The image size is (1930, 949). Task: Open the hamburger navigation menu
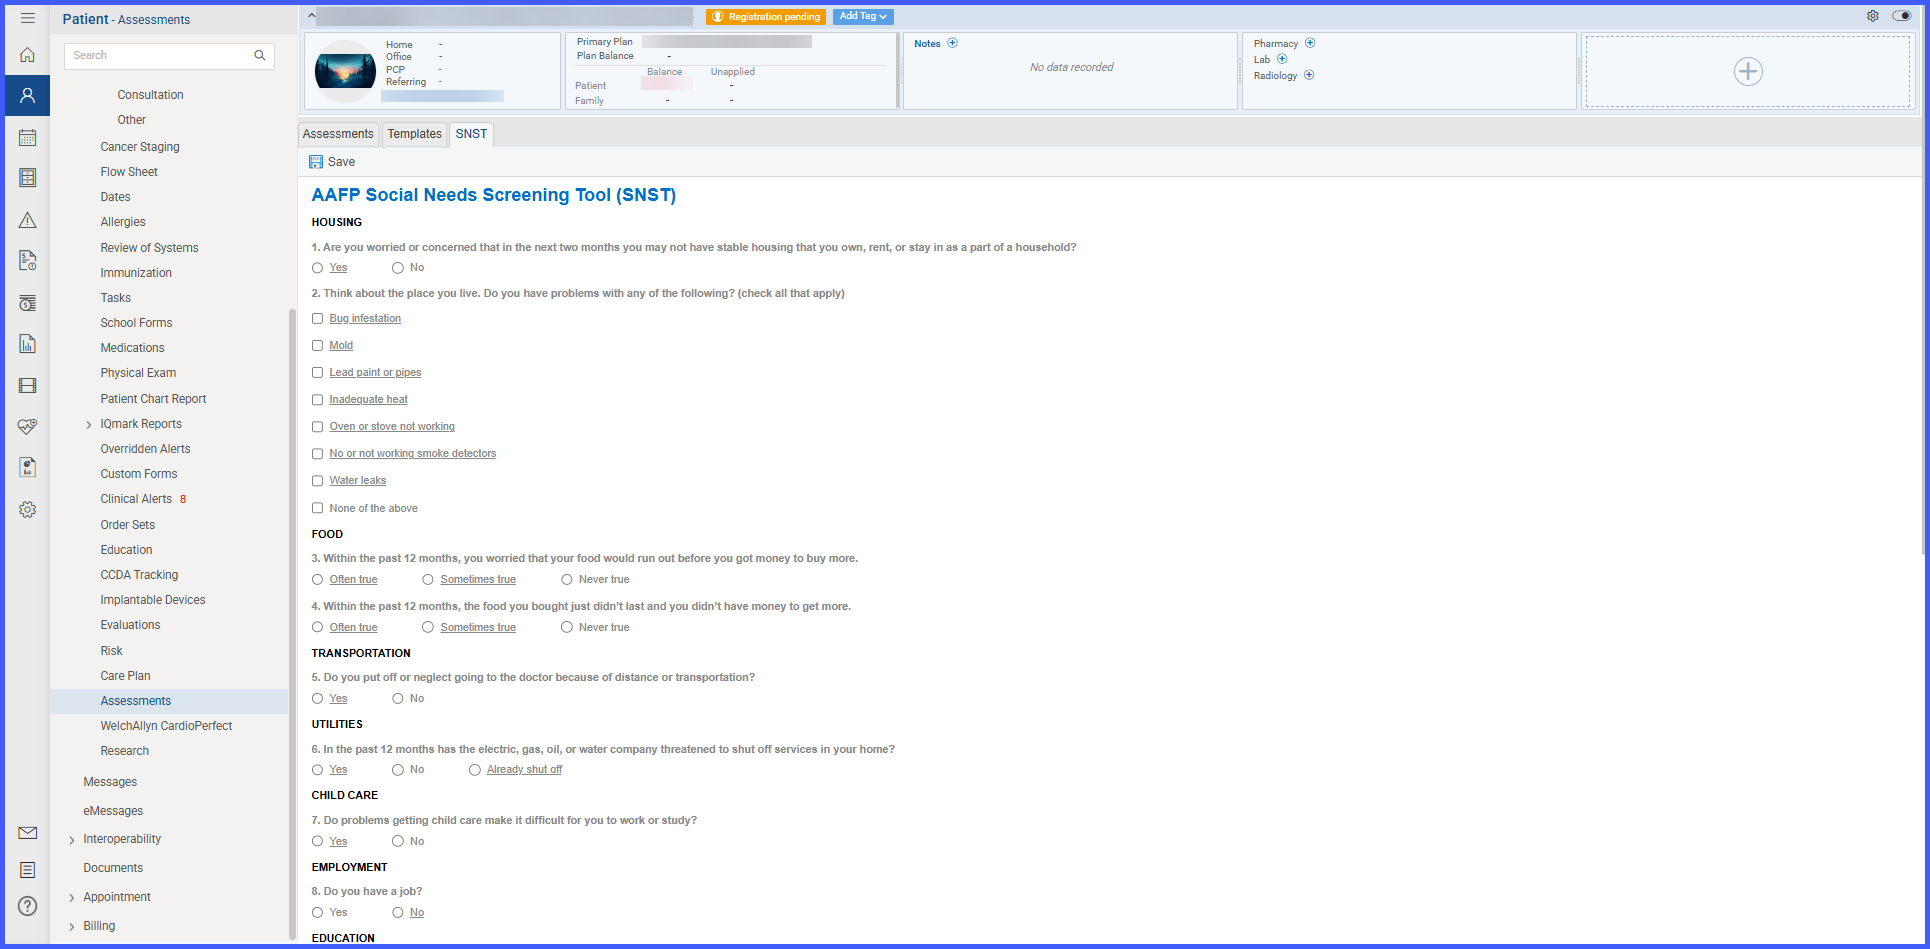(x=27, y=18)
